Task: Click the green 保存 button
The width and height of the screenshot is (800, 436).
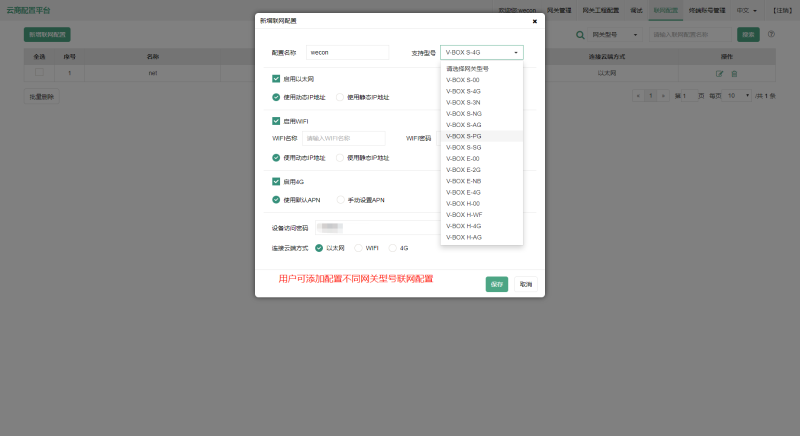Action: pyautogui.click(x=497, y=284)
